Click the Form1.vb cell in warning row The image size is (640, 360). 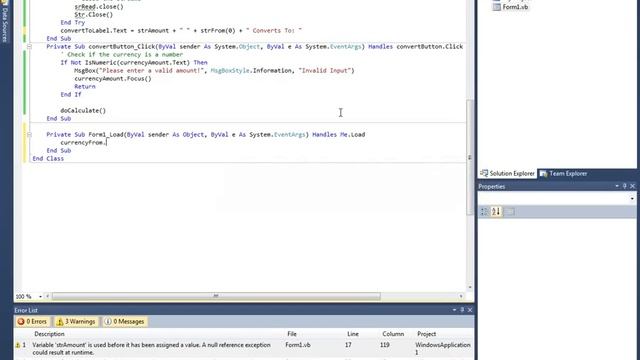coord(298,345)
